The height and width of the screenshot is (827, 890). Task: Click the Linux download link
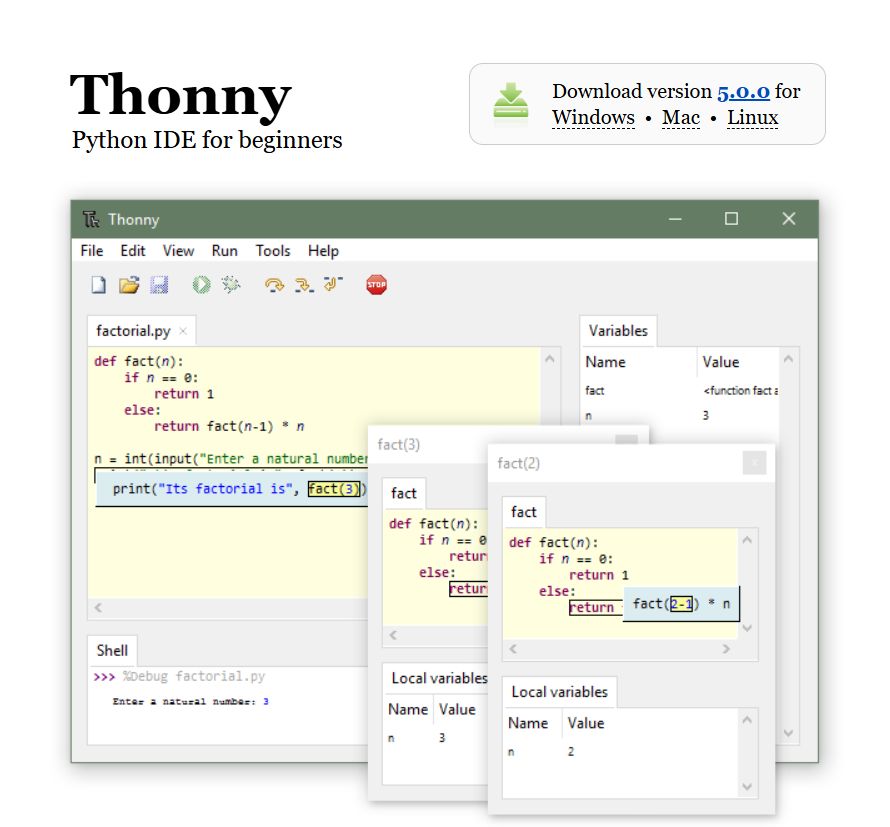click(753, 117)
